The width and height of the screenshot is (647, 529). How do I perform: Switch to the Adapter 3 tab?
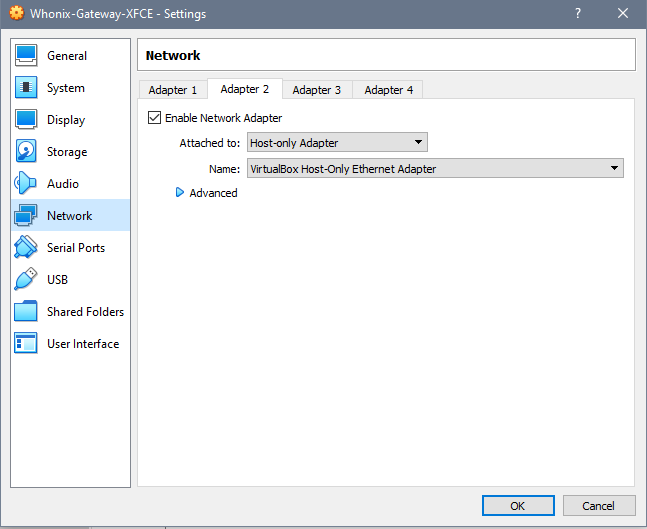pyautogui.click(x=317, y=90)
